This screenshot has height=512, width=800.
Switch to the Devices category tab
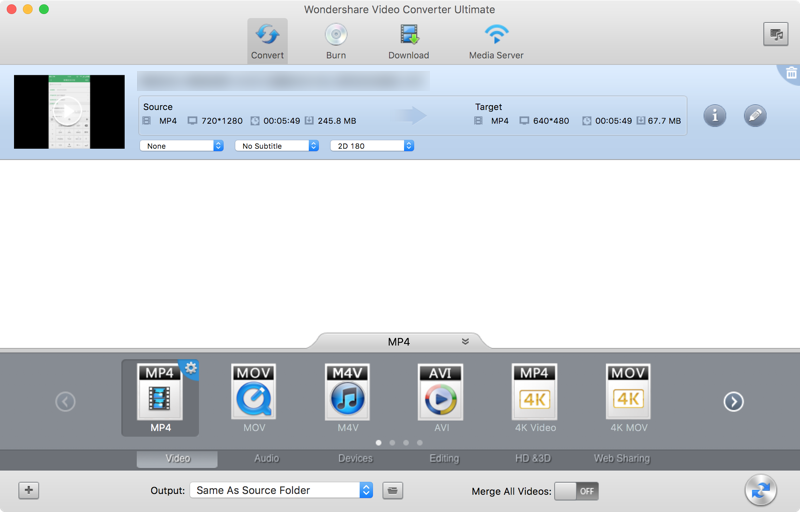pos(355,458)
